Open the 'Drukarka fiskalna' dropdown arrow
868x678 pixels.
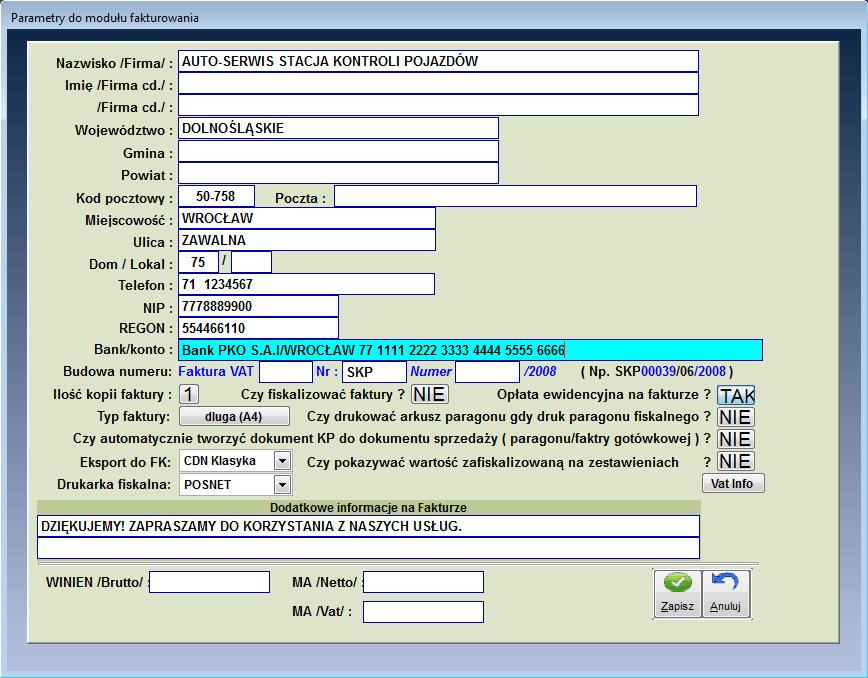coord(282,485)
